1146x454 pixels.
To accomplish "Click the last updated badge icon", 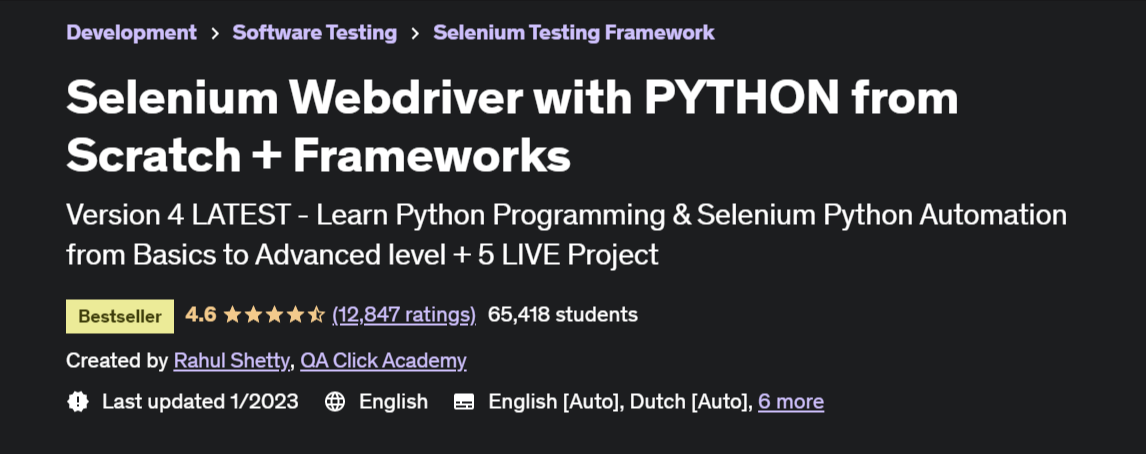I will coord(77,401).
